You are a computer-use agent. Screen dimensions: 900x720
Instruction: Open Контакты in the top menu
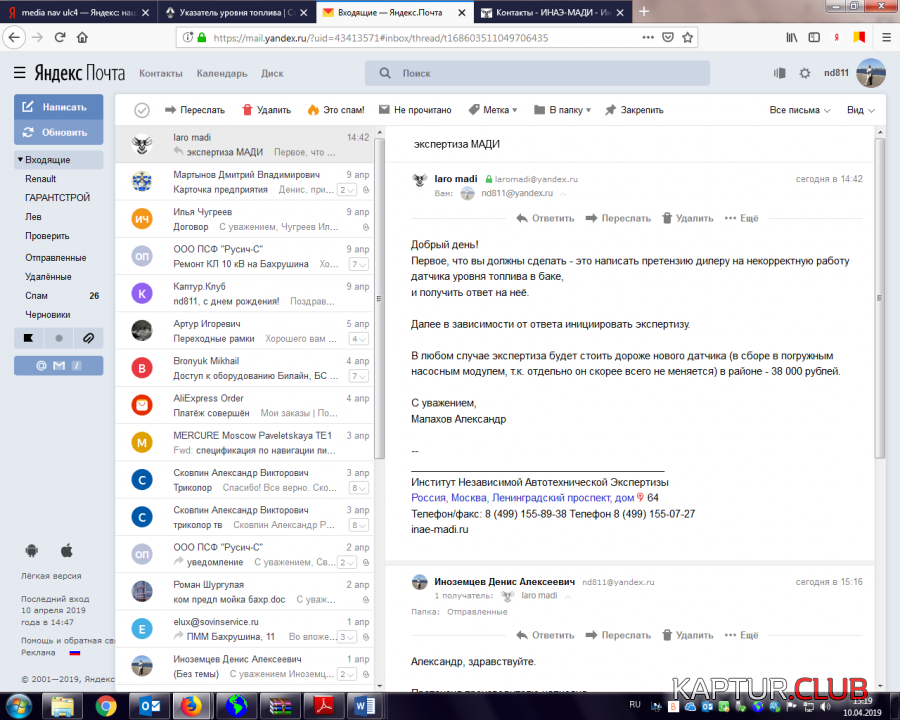click(x=161, y=73)
